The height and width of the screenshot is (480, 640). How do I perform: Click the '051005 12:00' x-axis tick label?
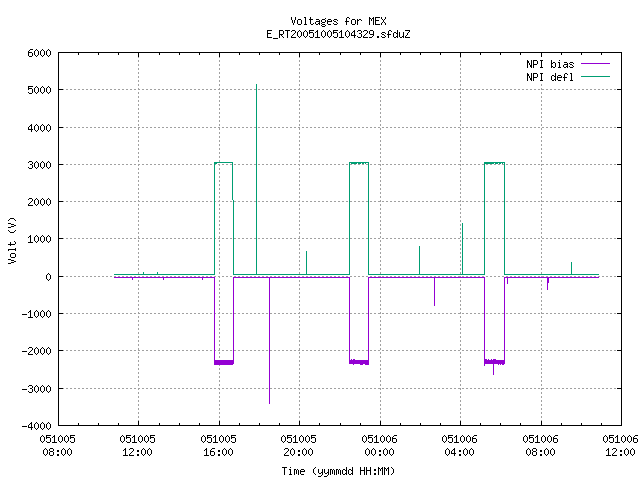point(138,446)
